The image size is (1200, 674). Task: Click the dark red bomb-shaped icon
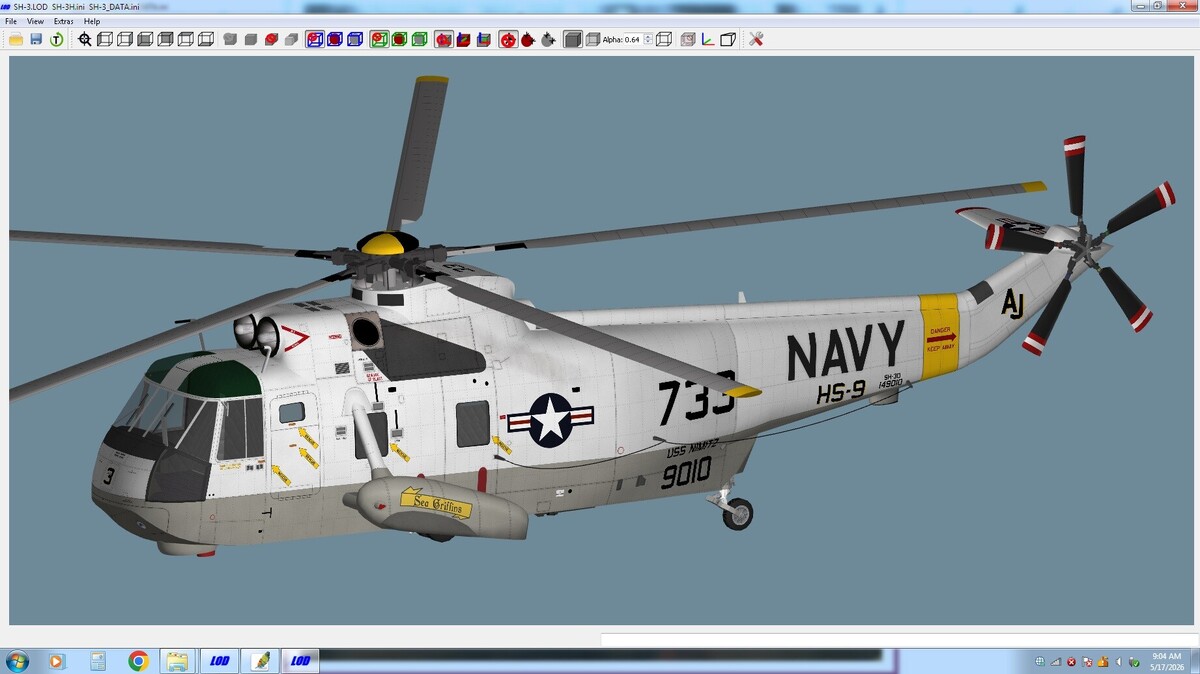[528, 39]
